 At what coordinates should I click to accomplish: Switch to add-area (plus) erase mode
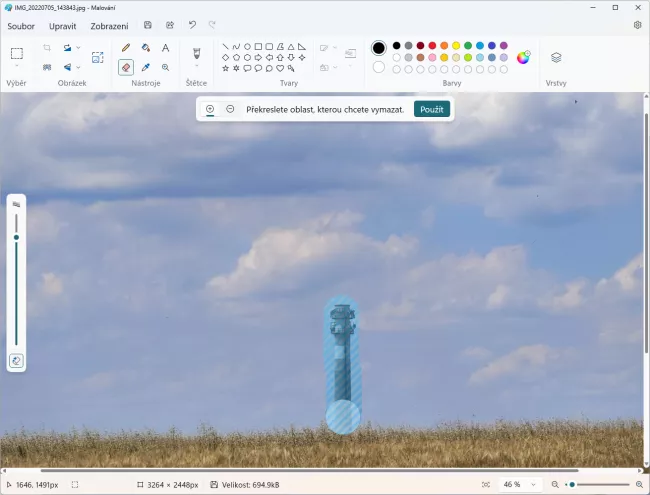[x=210, y=109]
